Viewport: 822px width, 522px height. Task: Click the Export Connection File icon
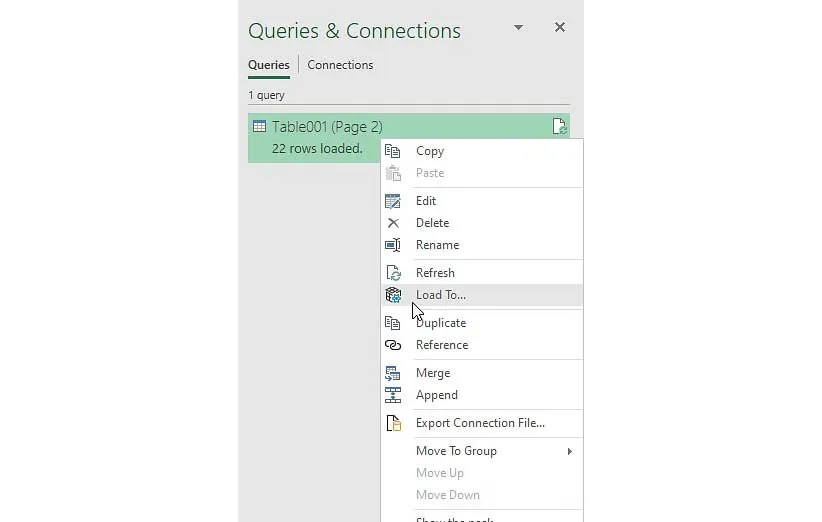pyautogui.click(x=393, y=423)
